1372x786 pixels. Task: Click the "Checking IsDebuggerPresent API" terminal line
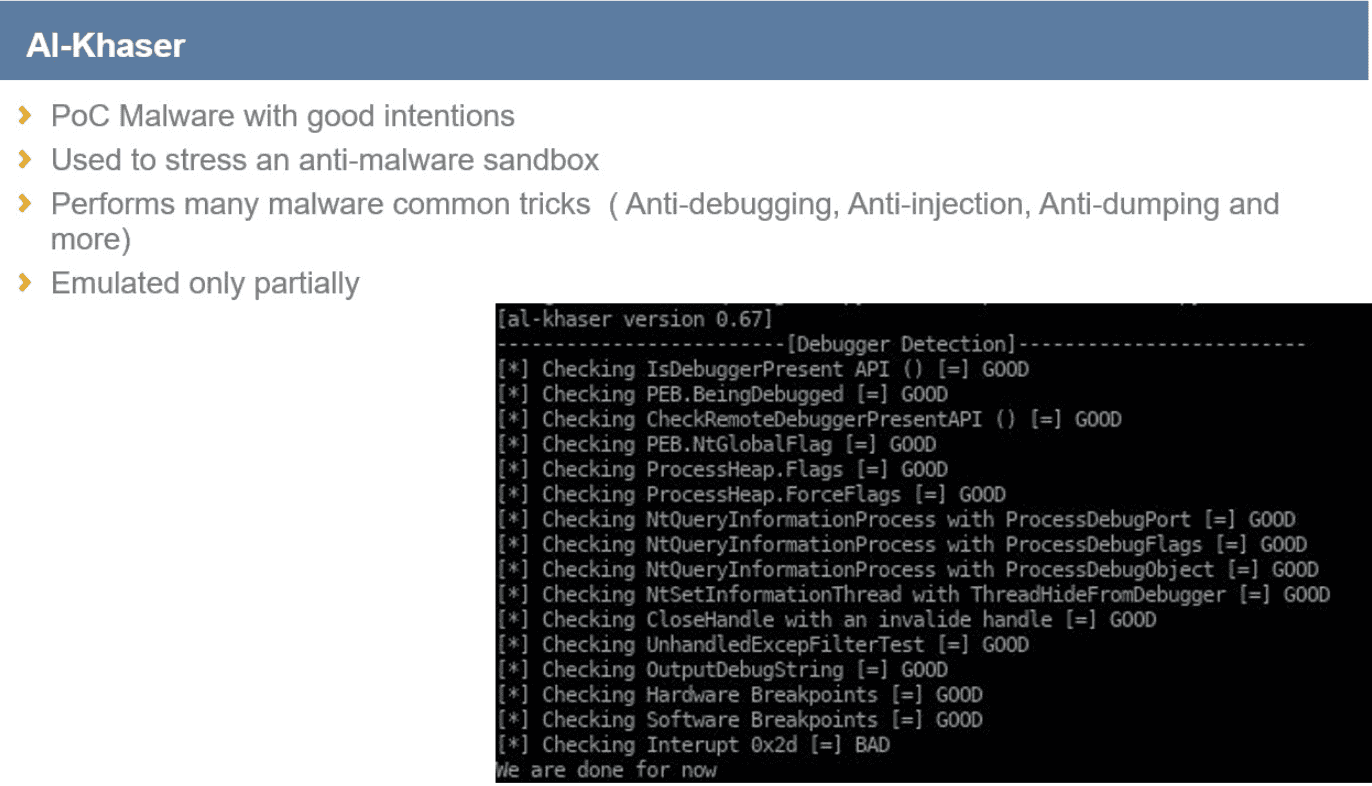(762, 370)
